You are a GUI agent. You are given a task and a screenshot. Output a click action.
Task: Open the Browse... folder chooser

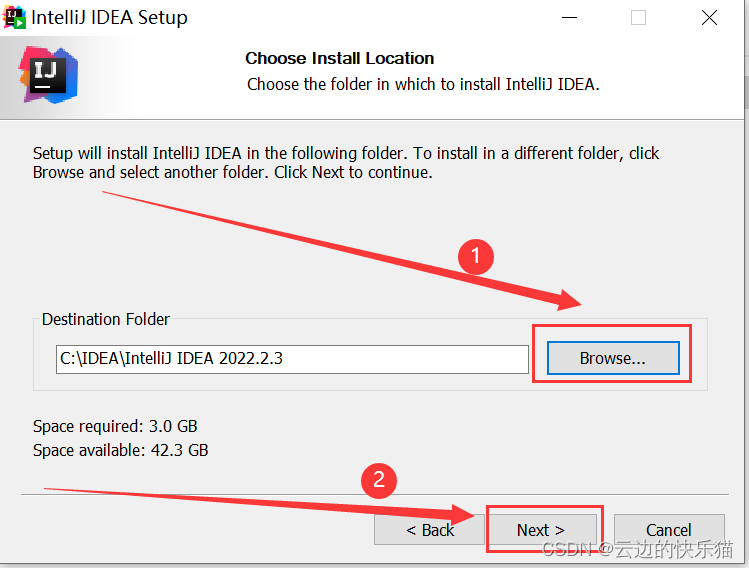click(613, 358)
